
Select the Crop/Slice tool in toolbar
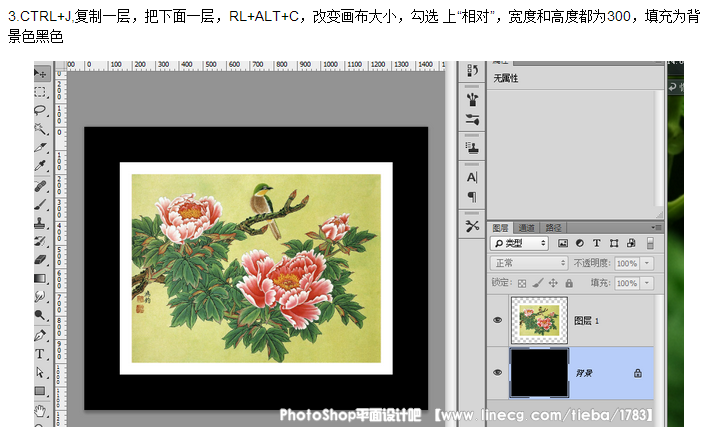coord(41,147)
